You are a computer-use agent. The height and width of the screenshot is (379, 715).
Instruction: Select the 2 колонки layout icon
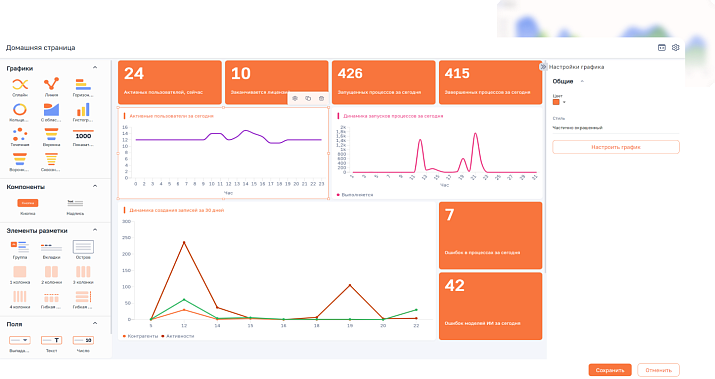point(51,272)
